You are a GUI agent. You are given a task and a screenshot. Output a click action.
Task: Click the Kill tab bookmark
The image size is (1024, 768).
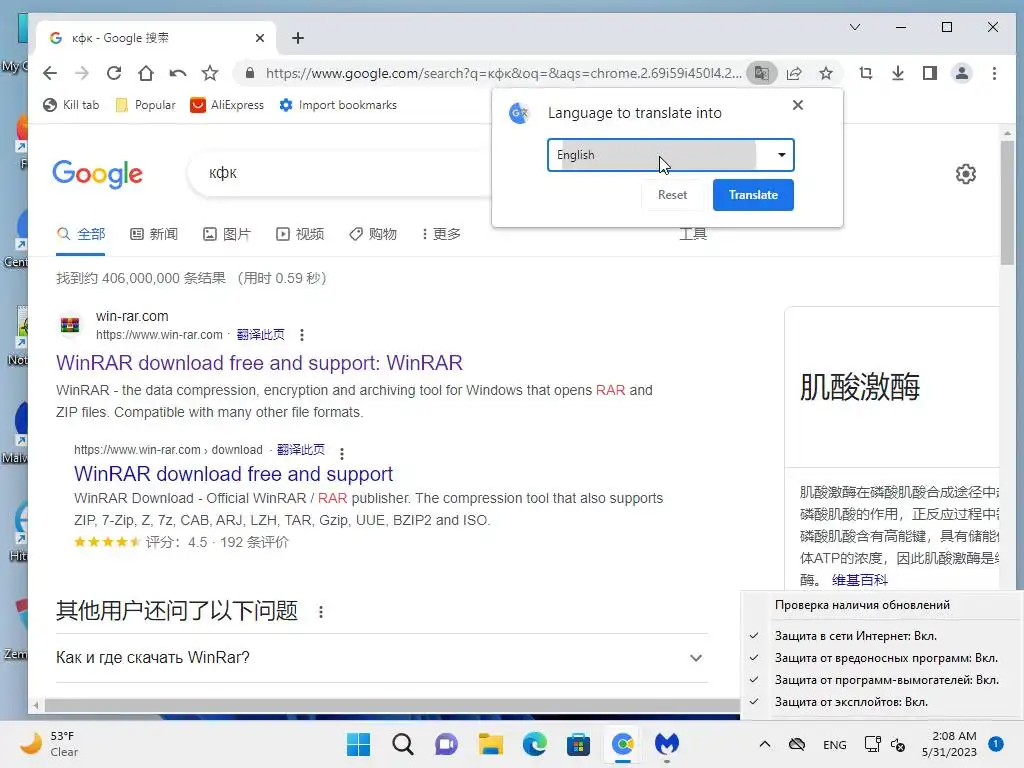click(x=71, y=105)
